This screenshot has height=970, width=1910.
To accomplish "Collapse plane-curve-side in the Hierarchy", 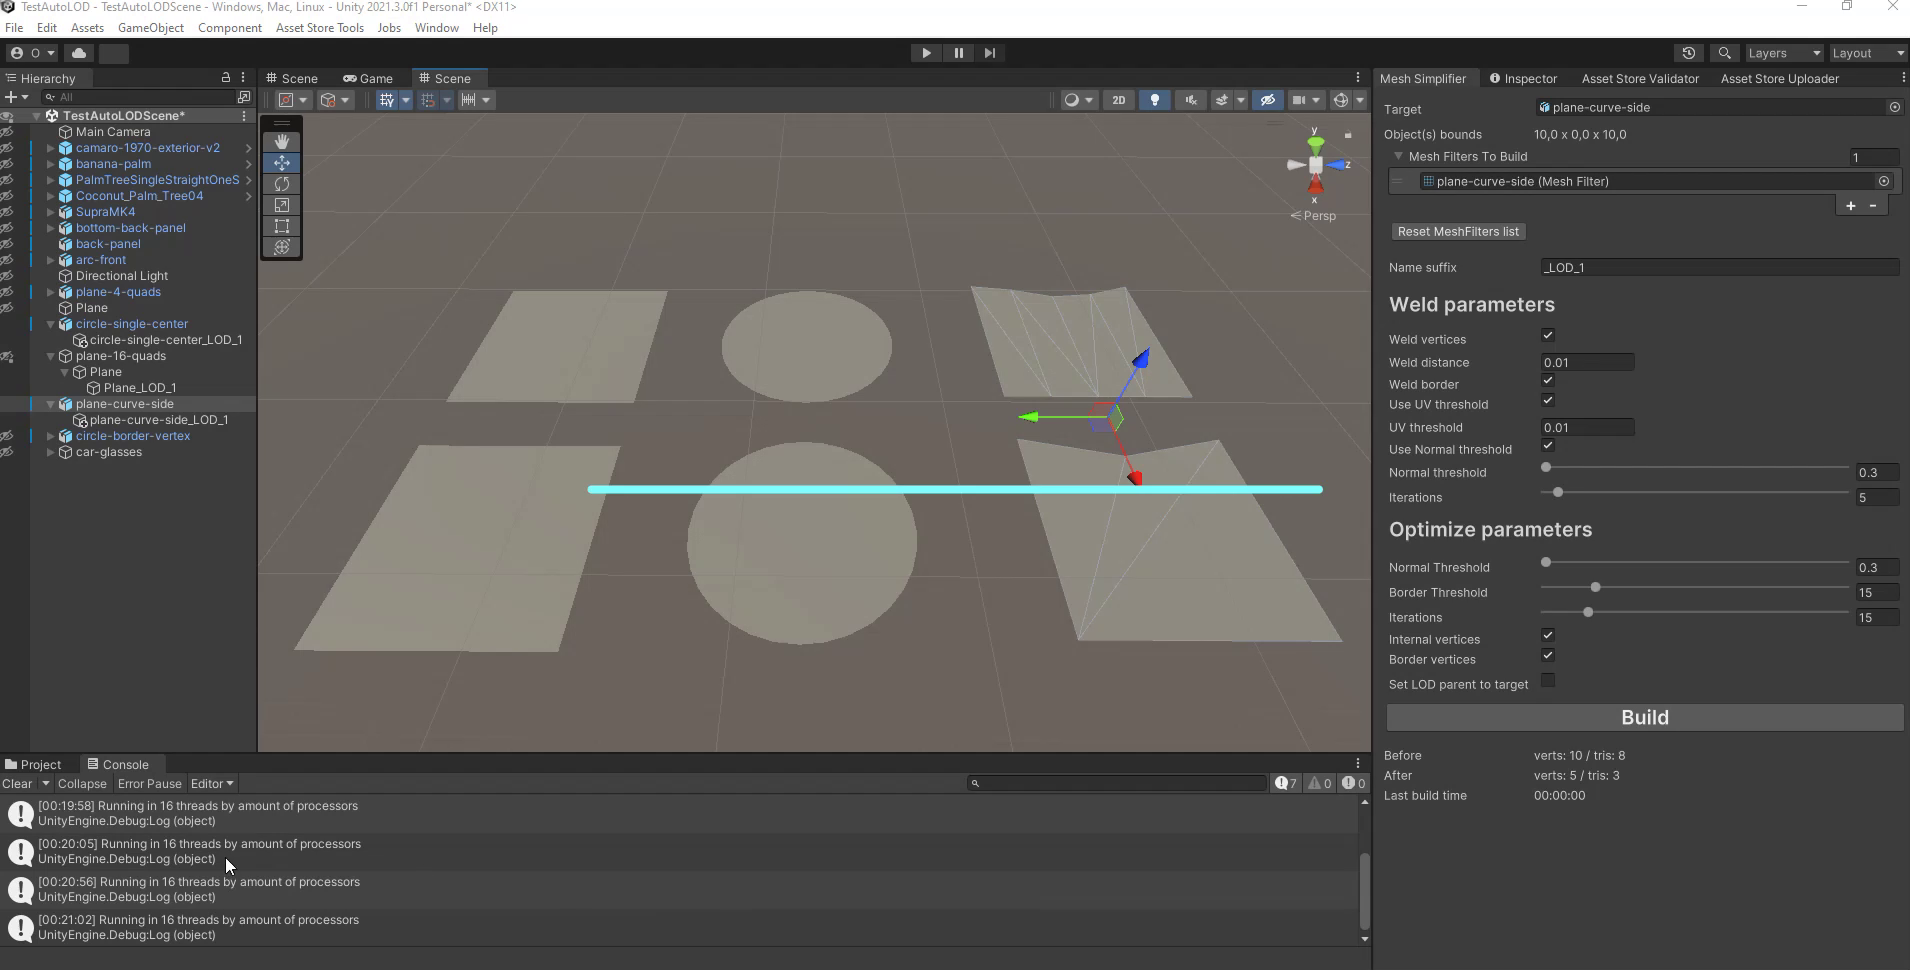I will pyautogui.click(x=50, y=404).
